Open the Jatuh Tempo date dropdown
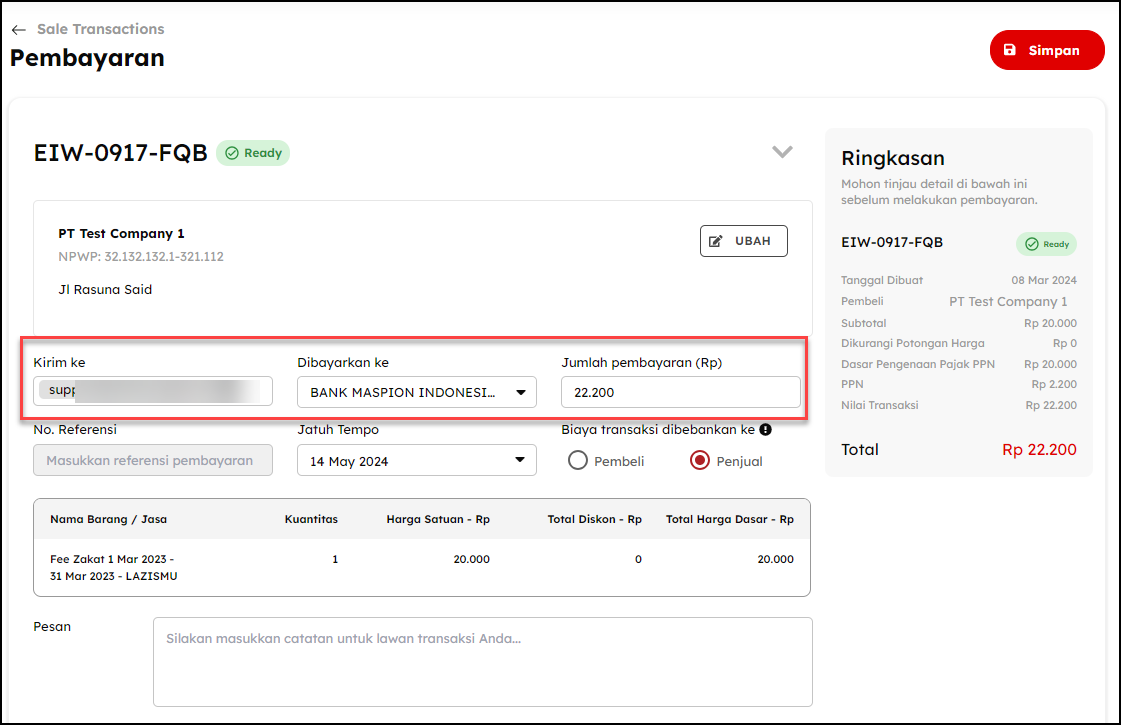 click(x=416, y=461)
